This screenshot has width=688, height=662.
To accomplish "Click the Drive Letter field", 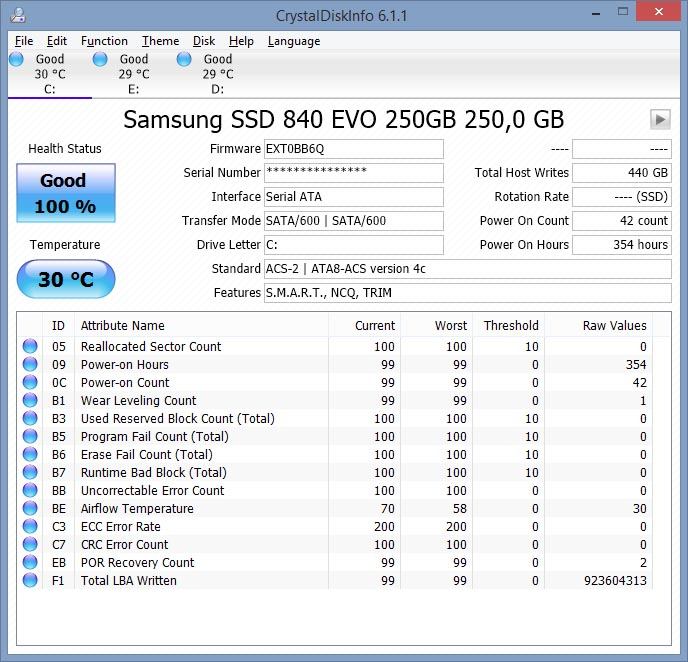I will point(354,245).
